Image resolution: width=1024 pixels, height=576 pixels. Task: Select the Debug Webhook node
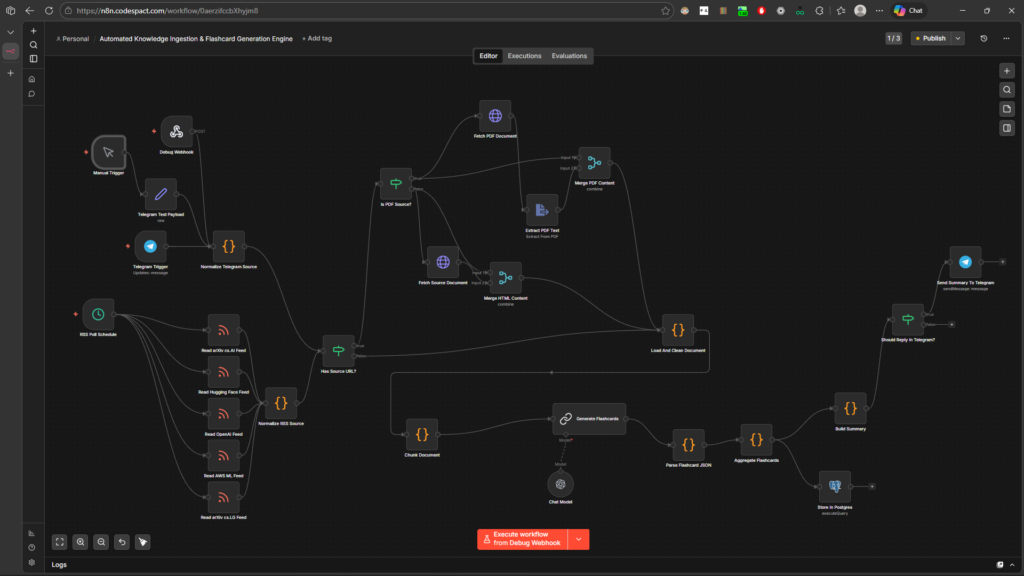pos(176,131)
